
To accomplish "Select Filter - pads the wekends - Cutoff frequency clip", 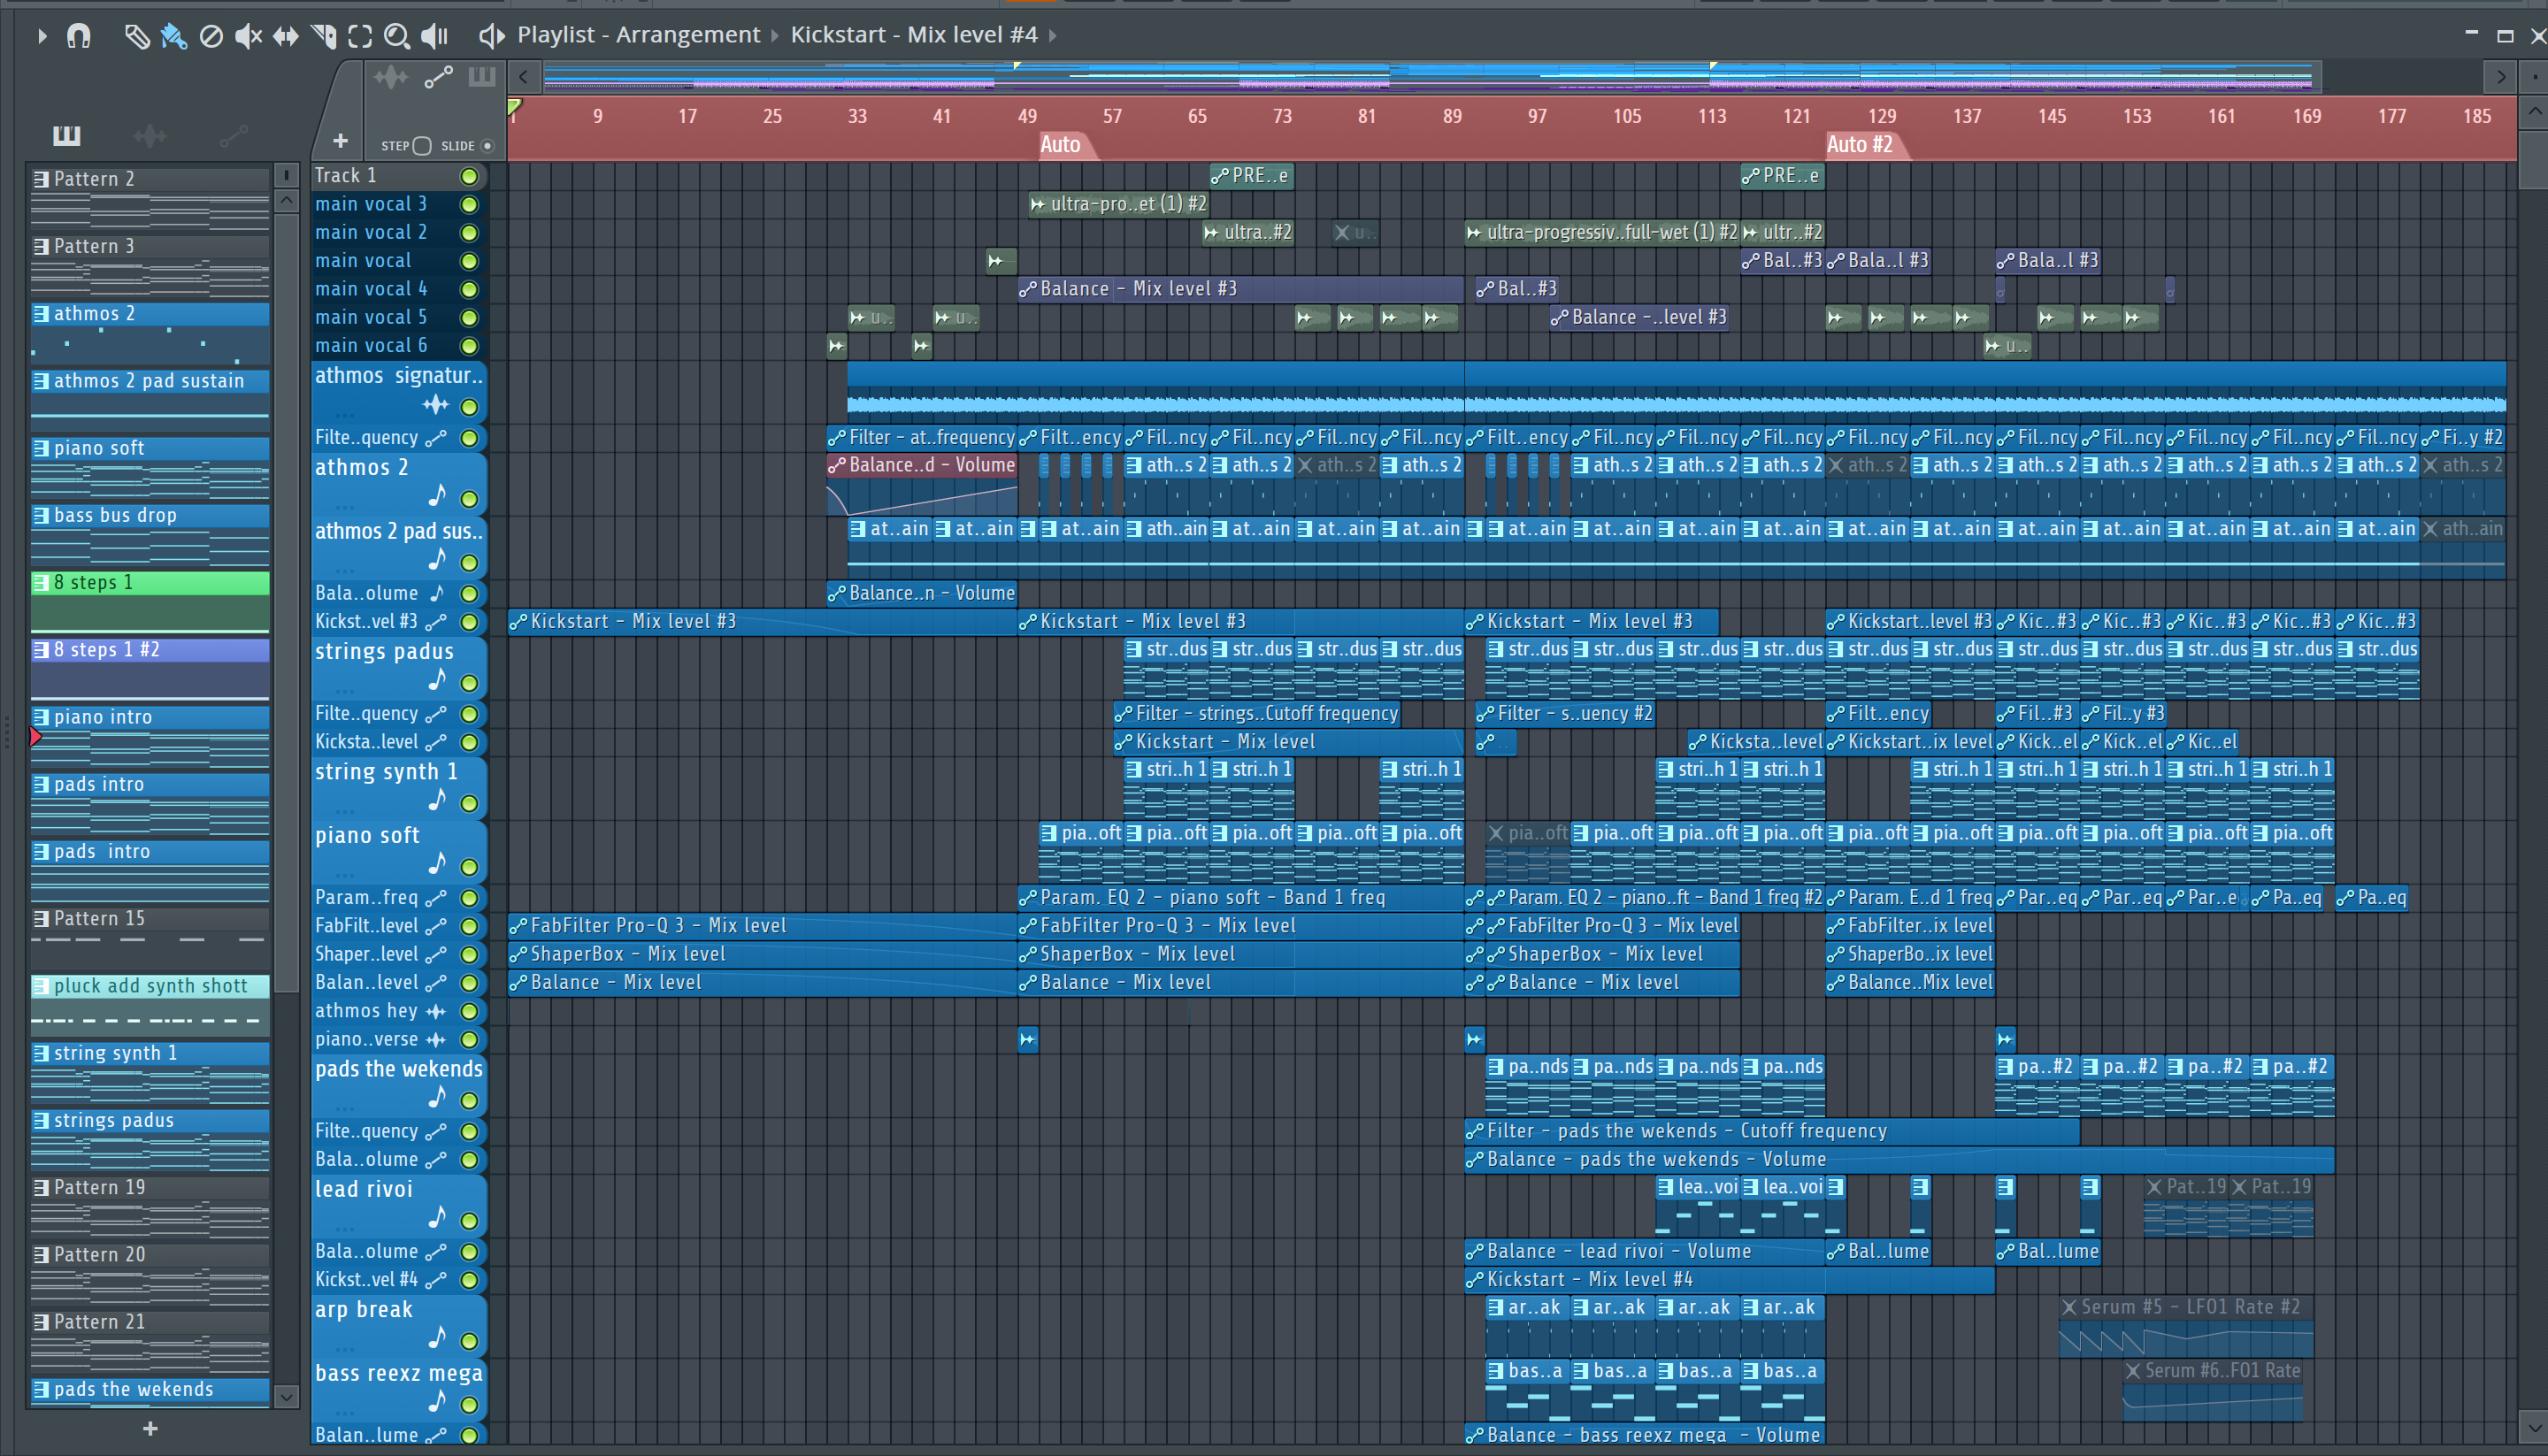I will (x=1771, y=1132).
